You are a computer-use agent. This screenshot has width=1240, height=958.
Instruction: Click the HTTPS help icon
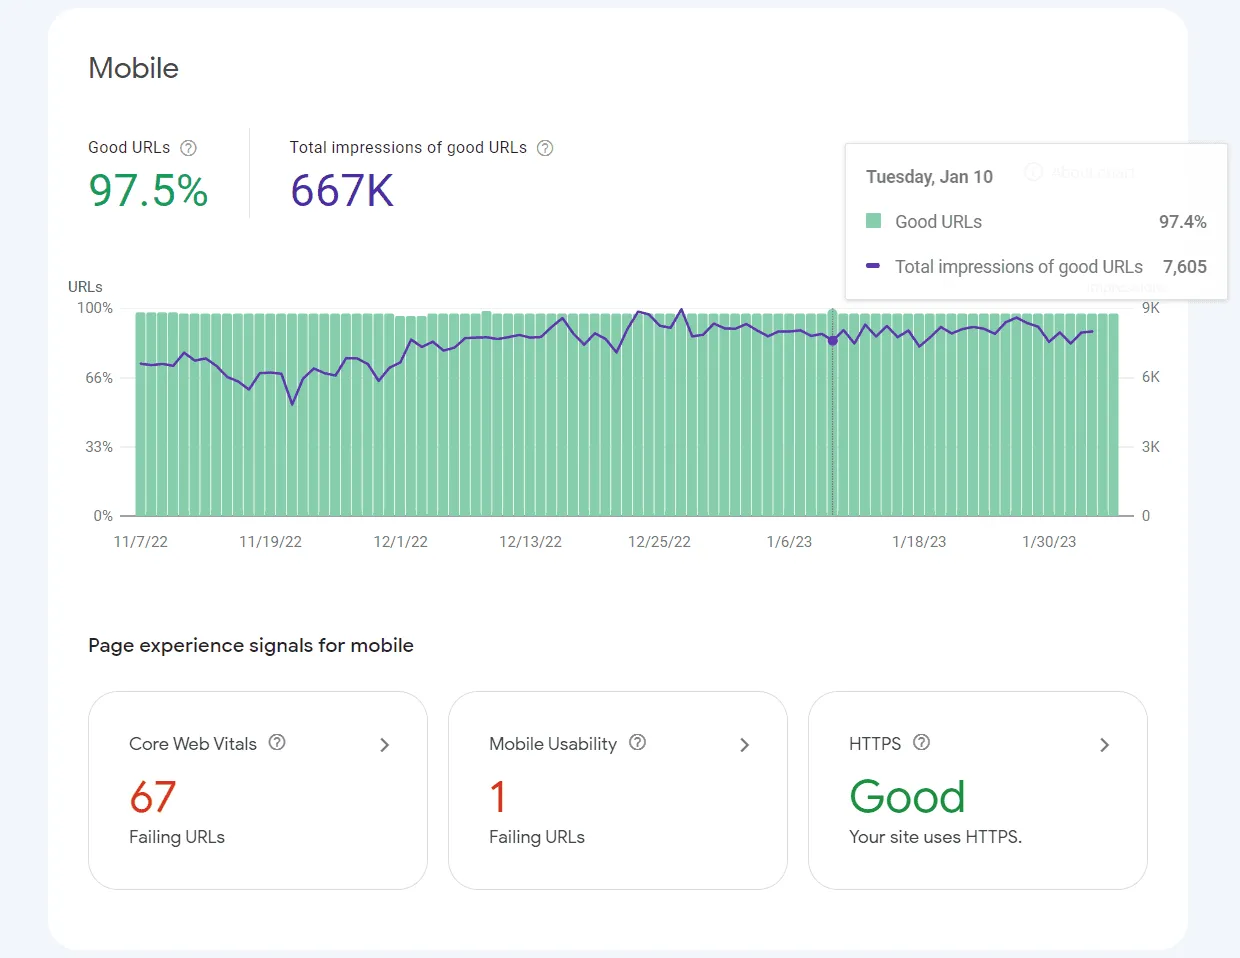(922, 742)
